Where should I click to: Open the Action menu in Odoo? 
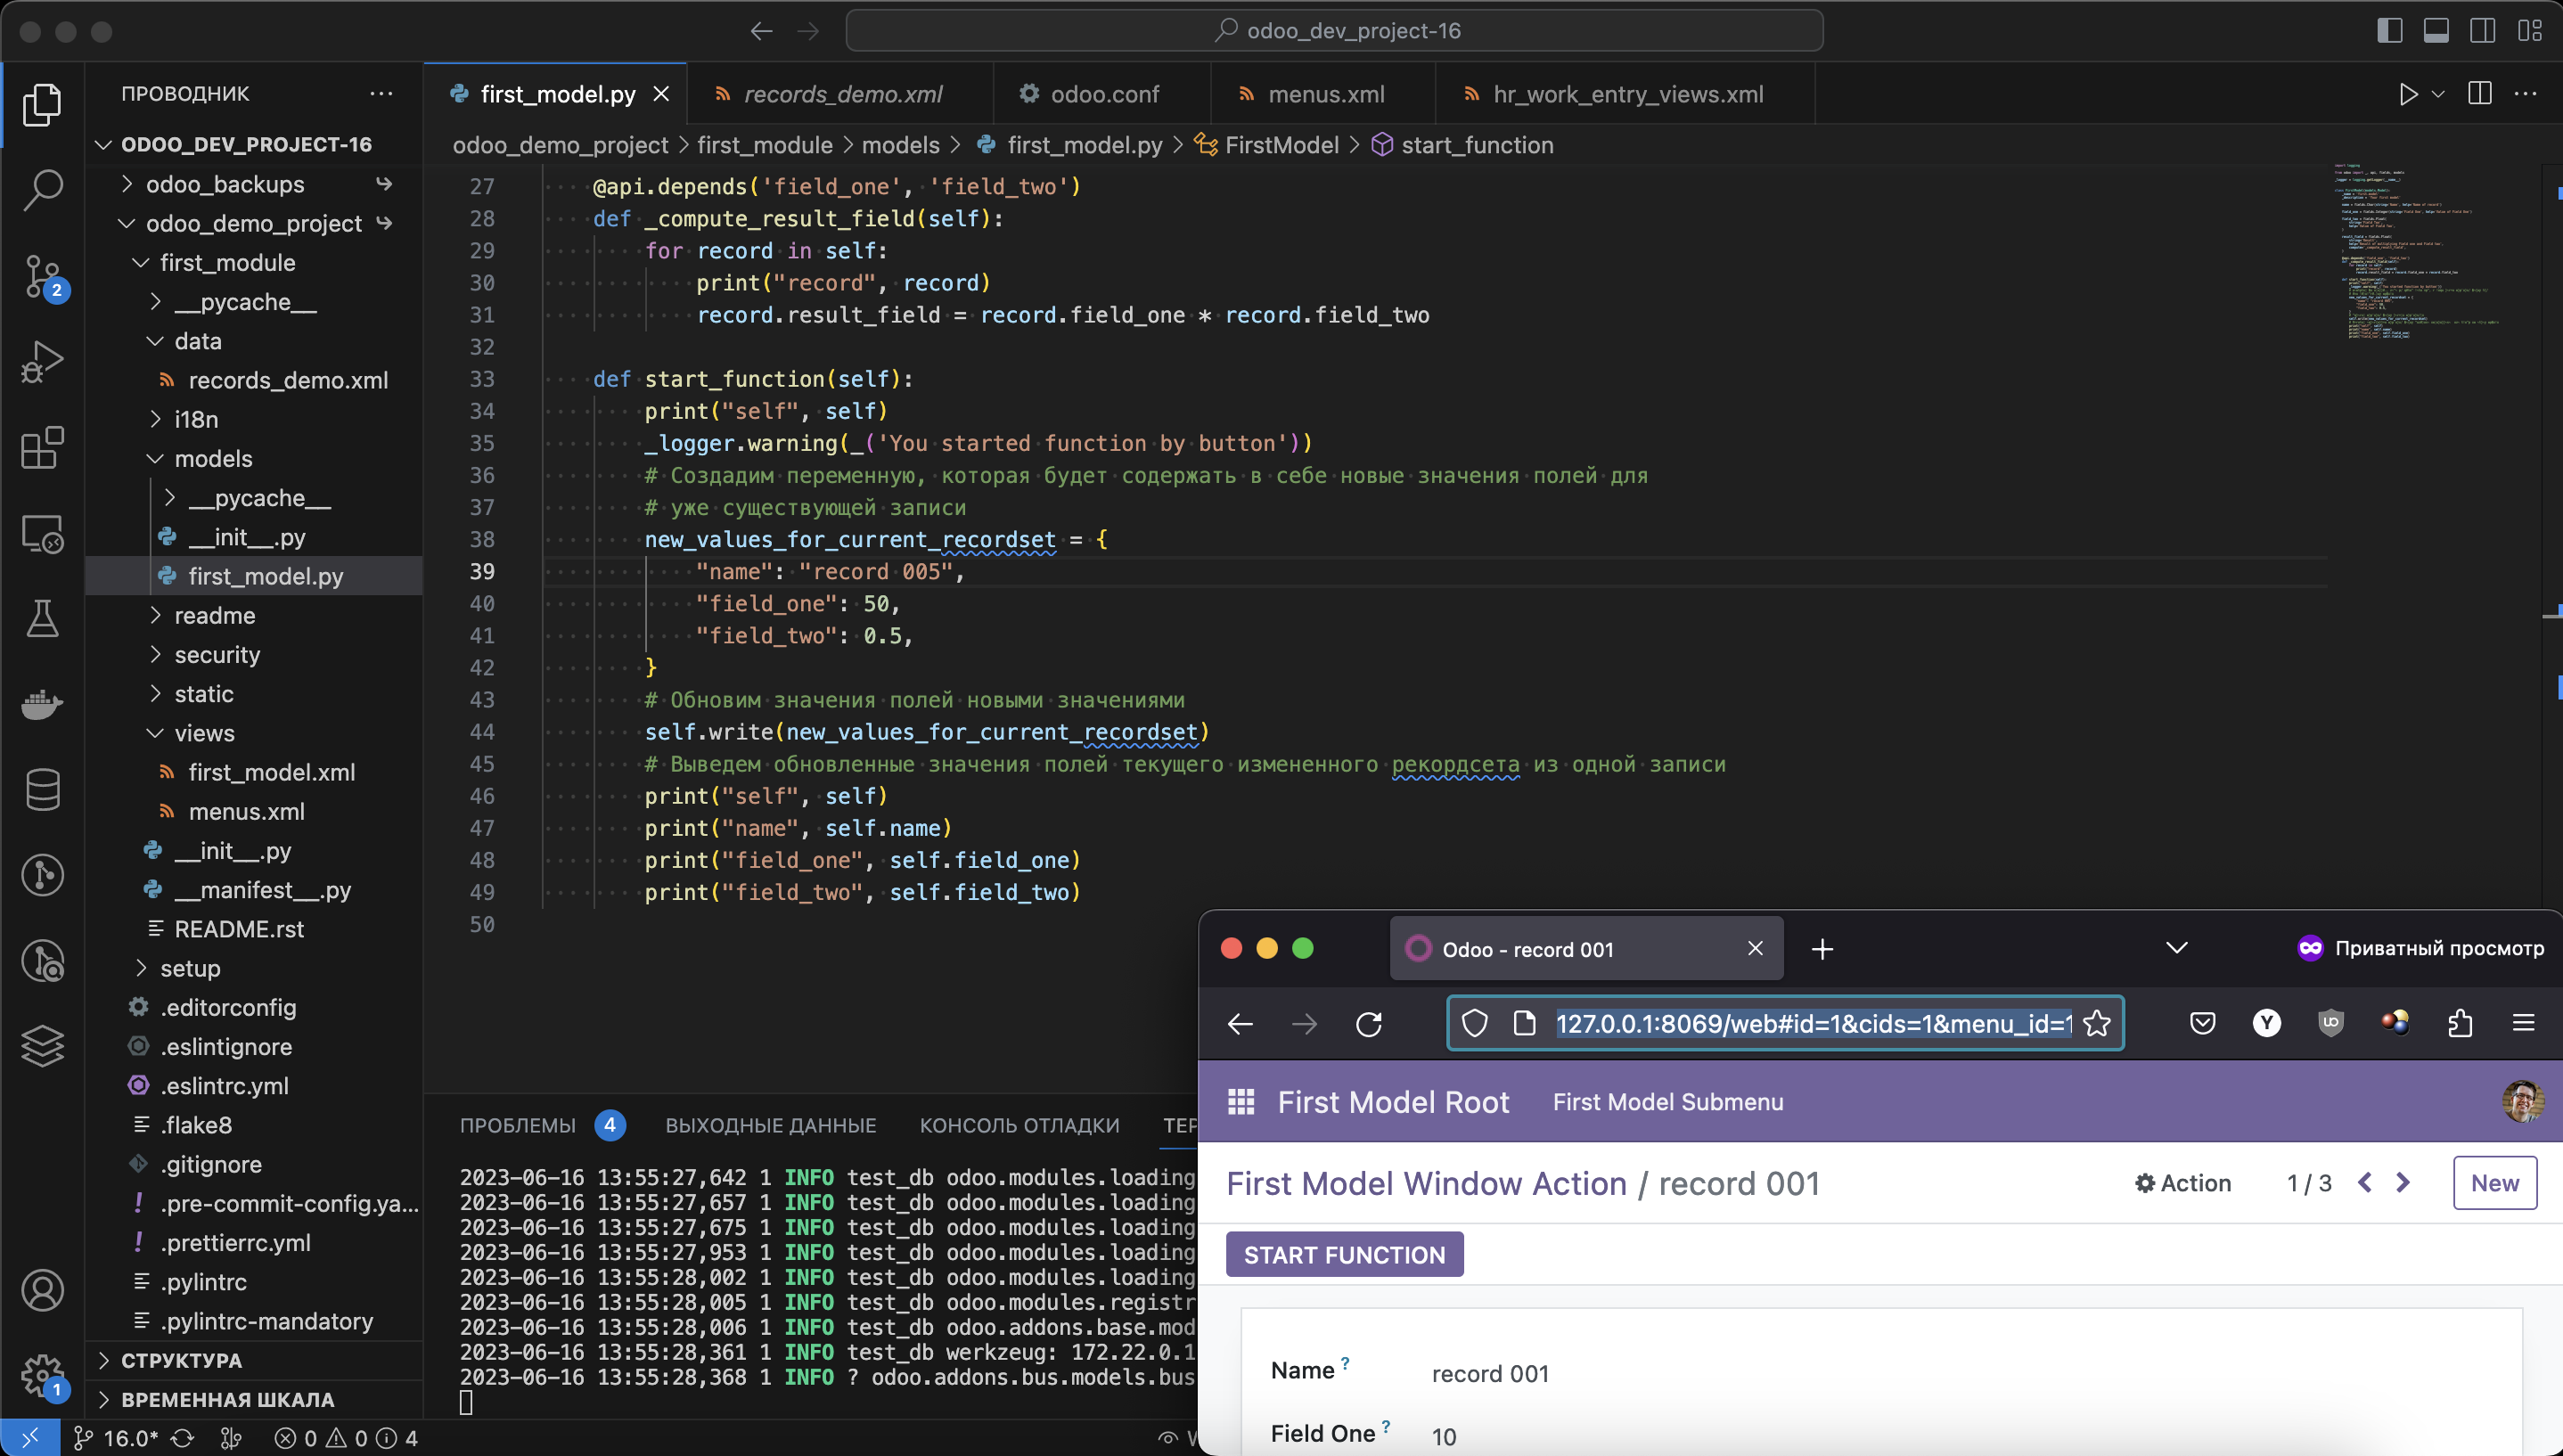click(2183, 1183)
